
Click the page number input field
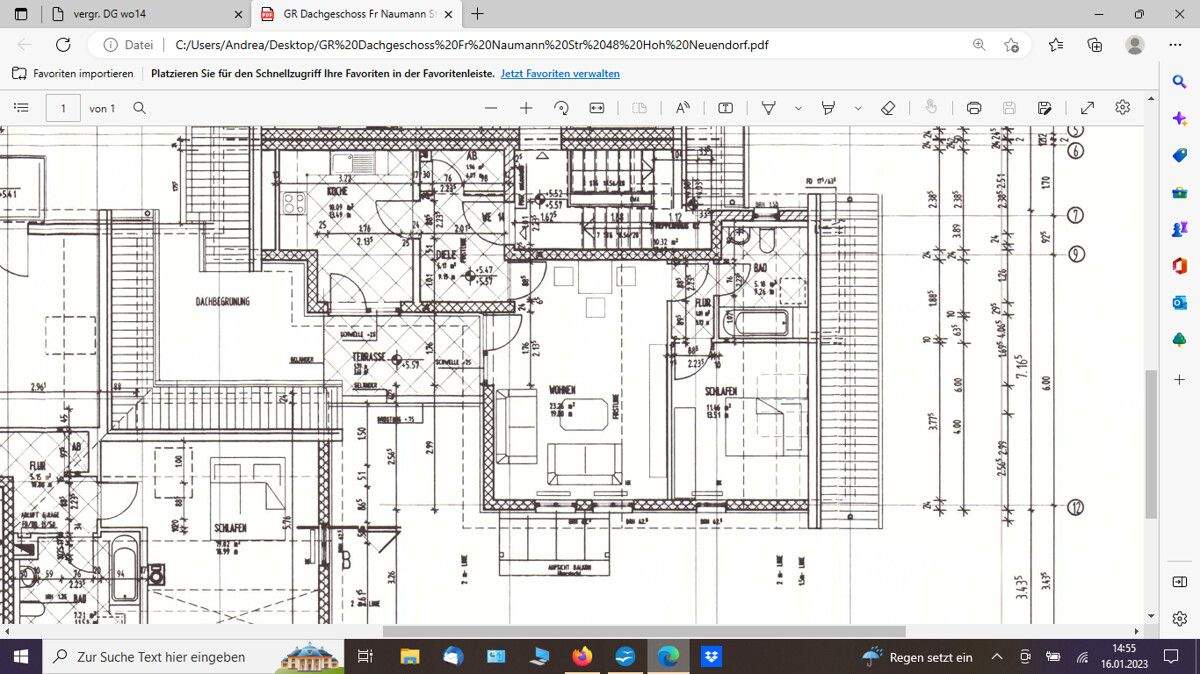tap(63, 108)
